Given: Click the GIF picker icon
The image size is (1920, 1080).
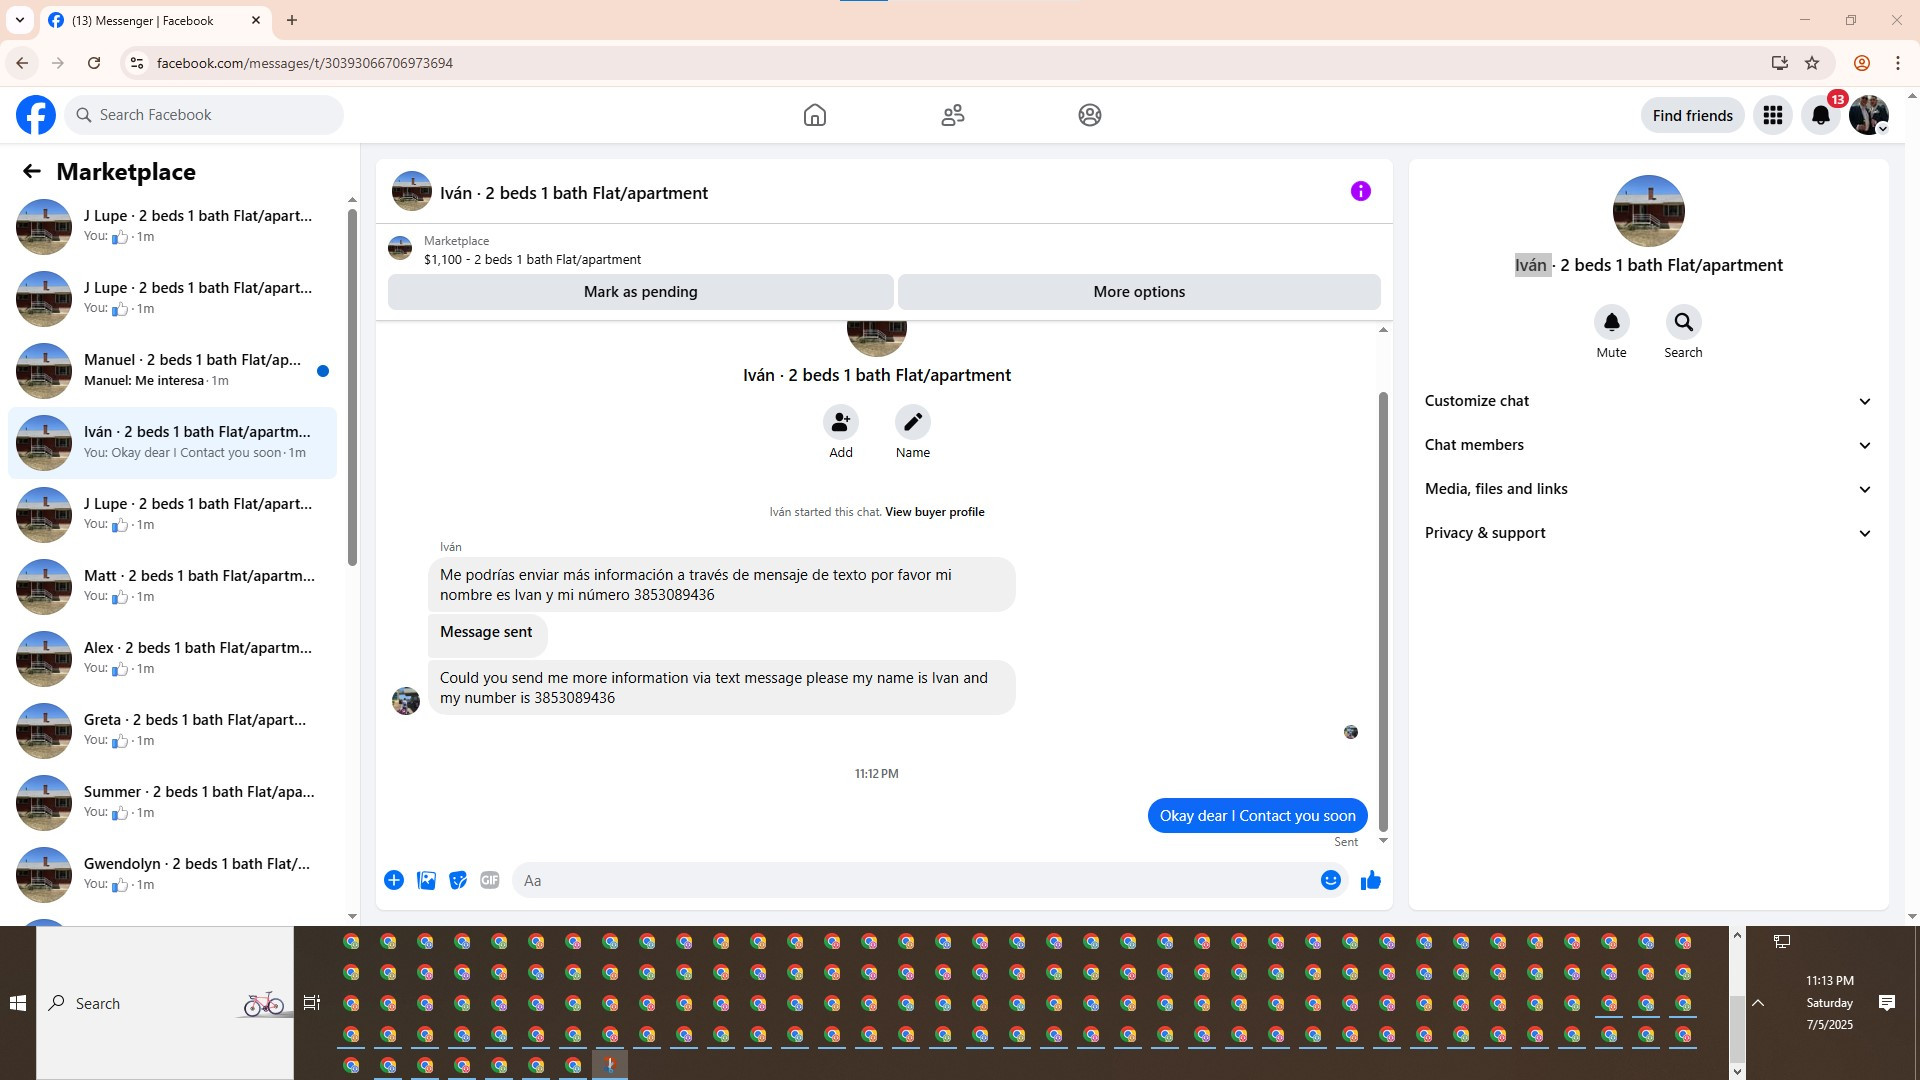Looking at the screenshot, I should pyautogui.click(x=489, y=880).
